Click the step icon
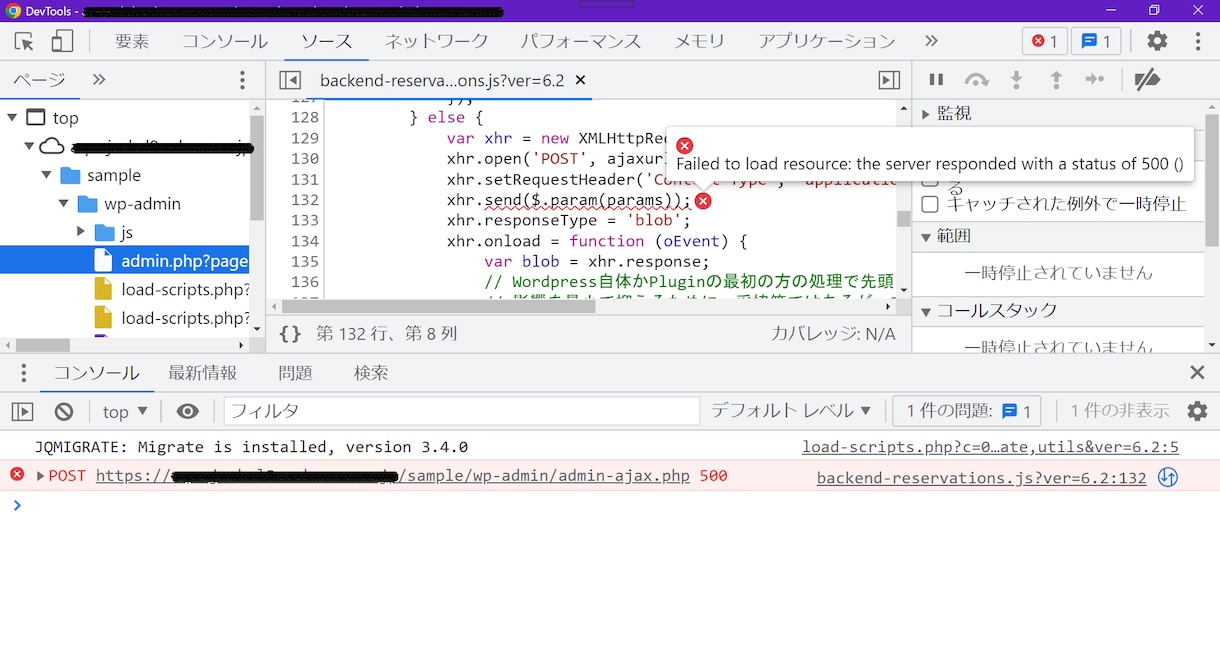 click(1095, 80)
